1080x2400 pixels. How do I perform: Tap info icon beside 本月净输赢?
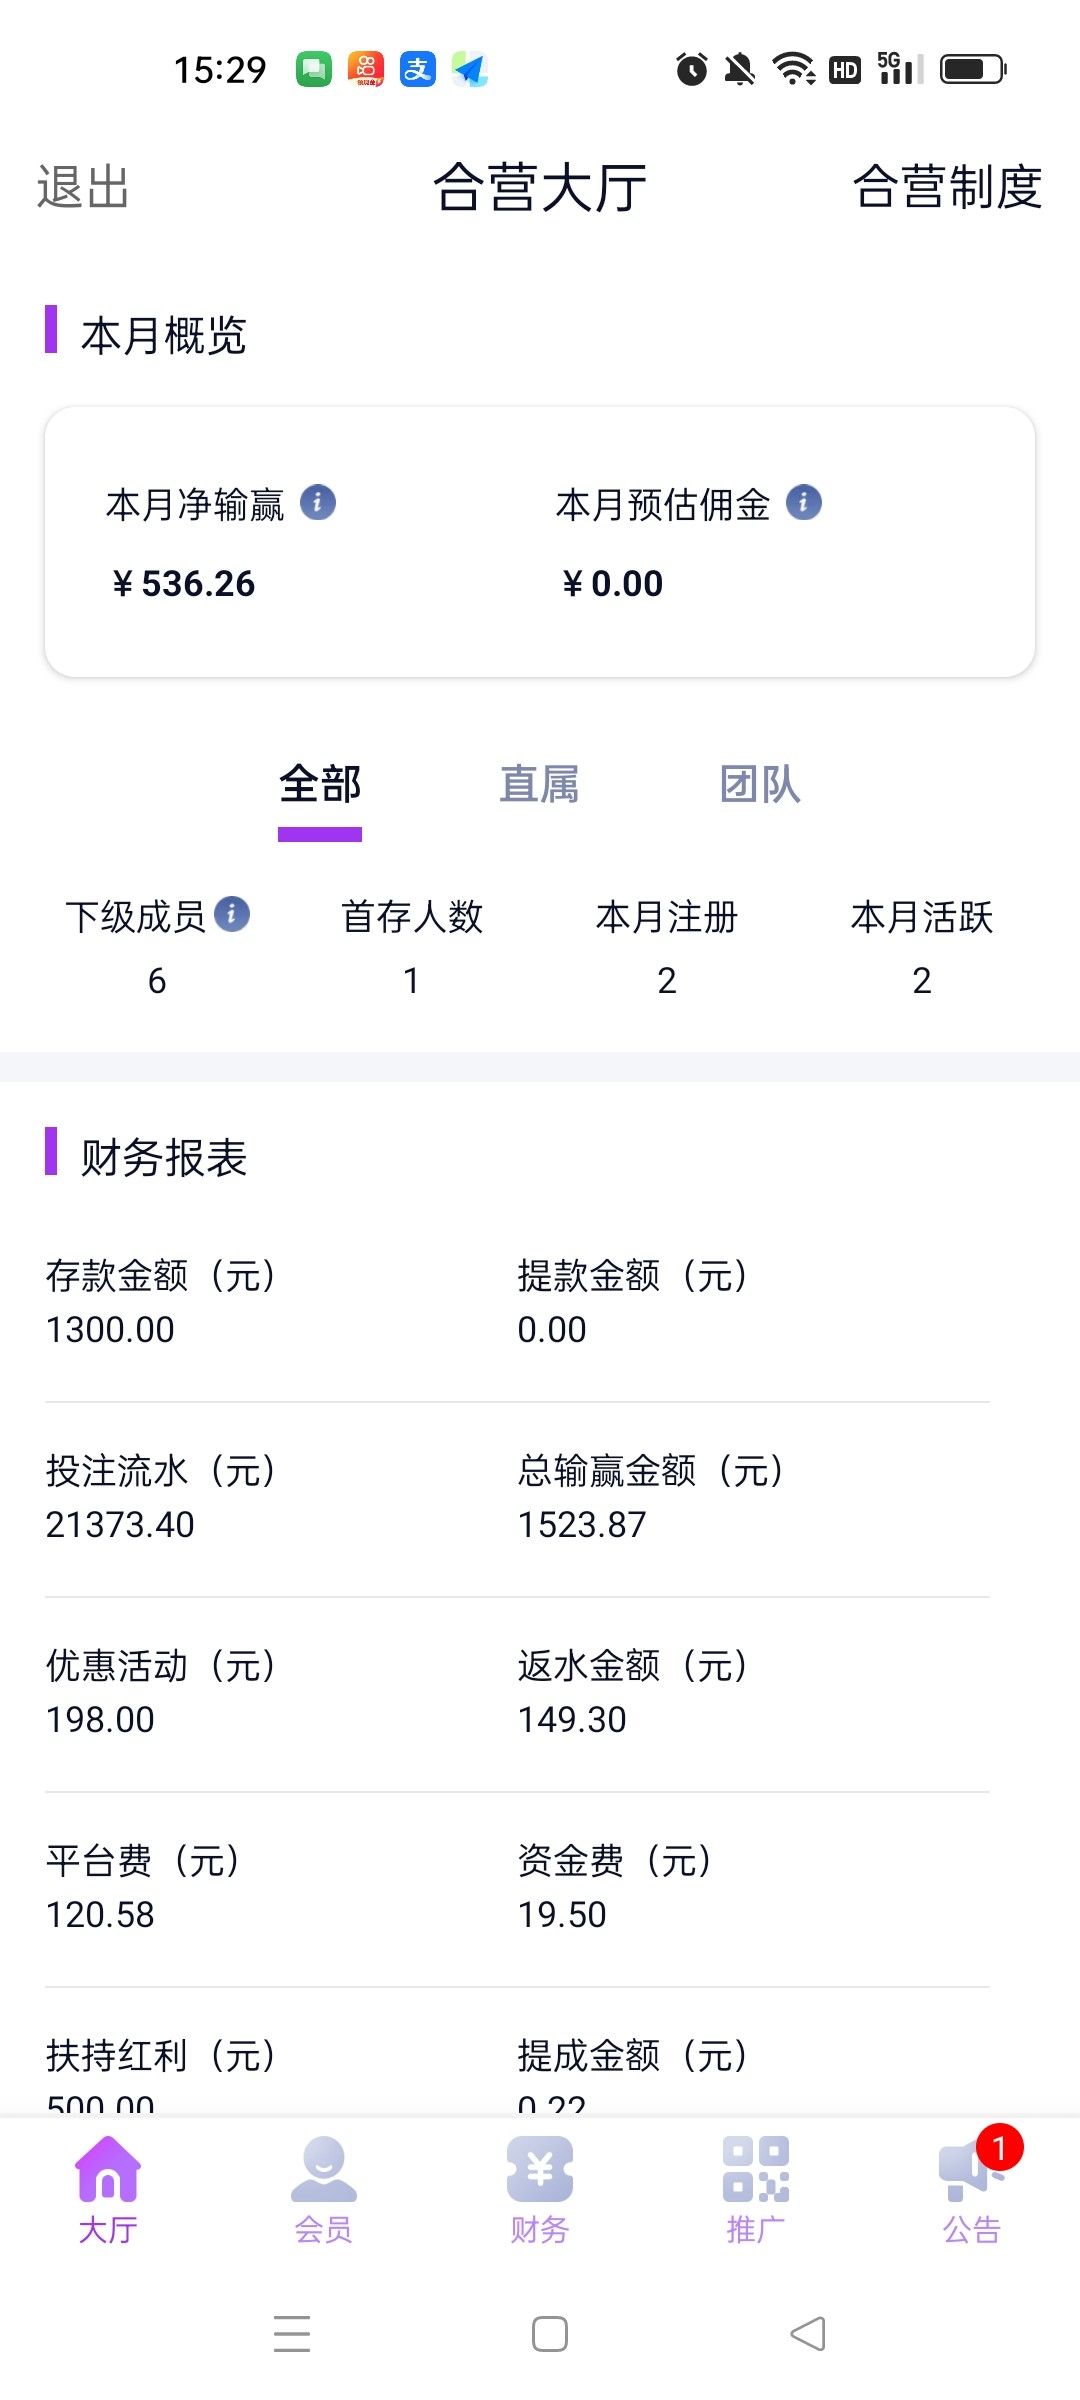pos(318,502)
